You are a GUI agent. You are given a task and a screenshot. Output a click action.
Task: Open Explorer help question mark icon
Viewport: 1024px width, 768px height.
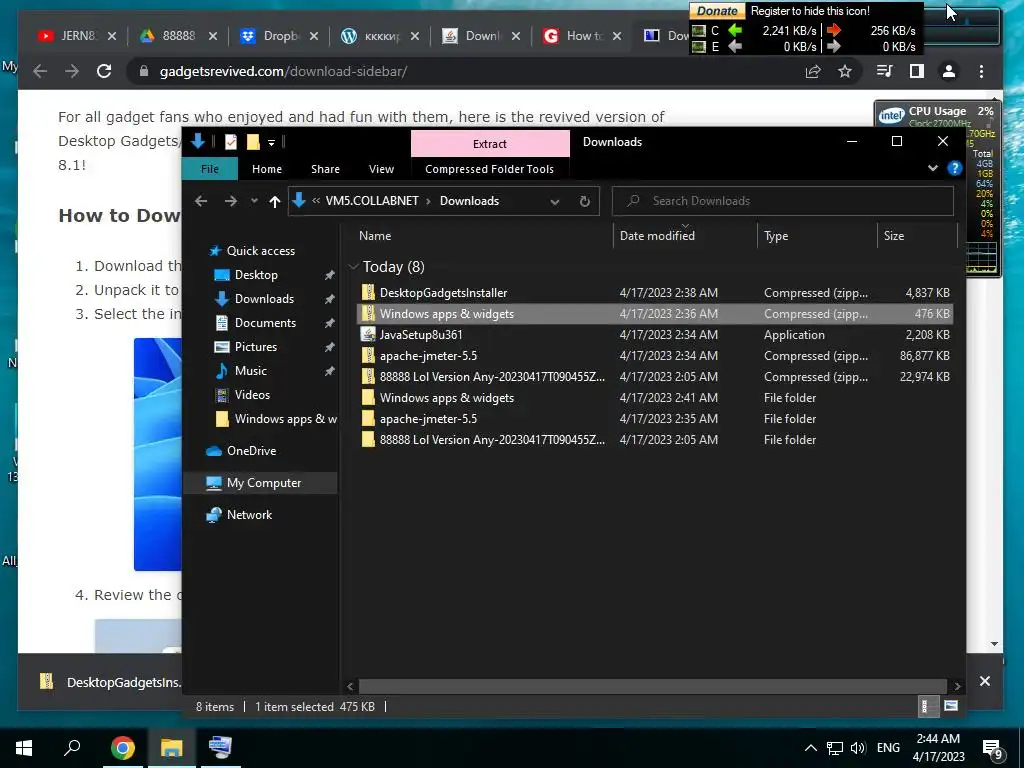pyautogui.click(x=954, y=168)
